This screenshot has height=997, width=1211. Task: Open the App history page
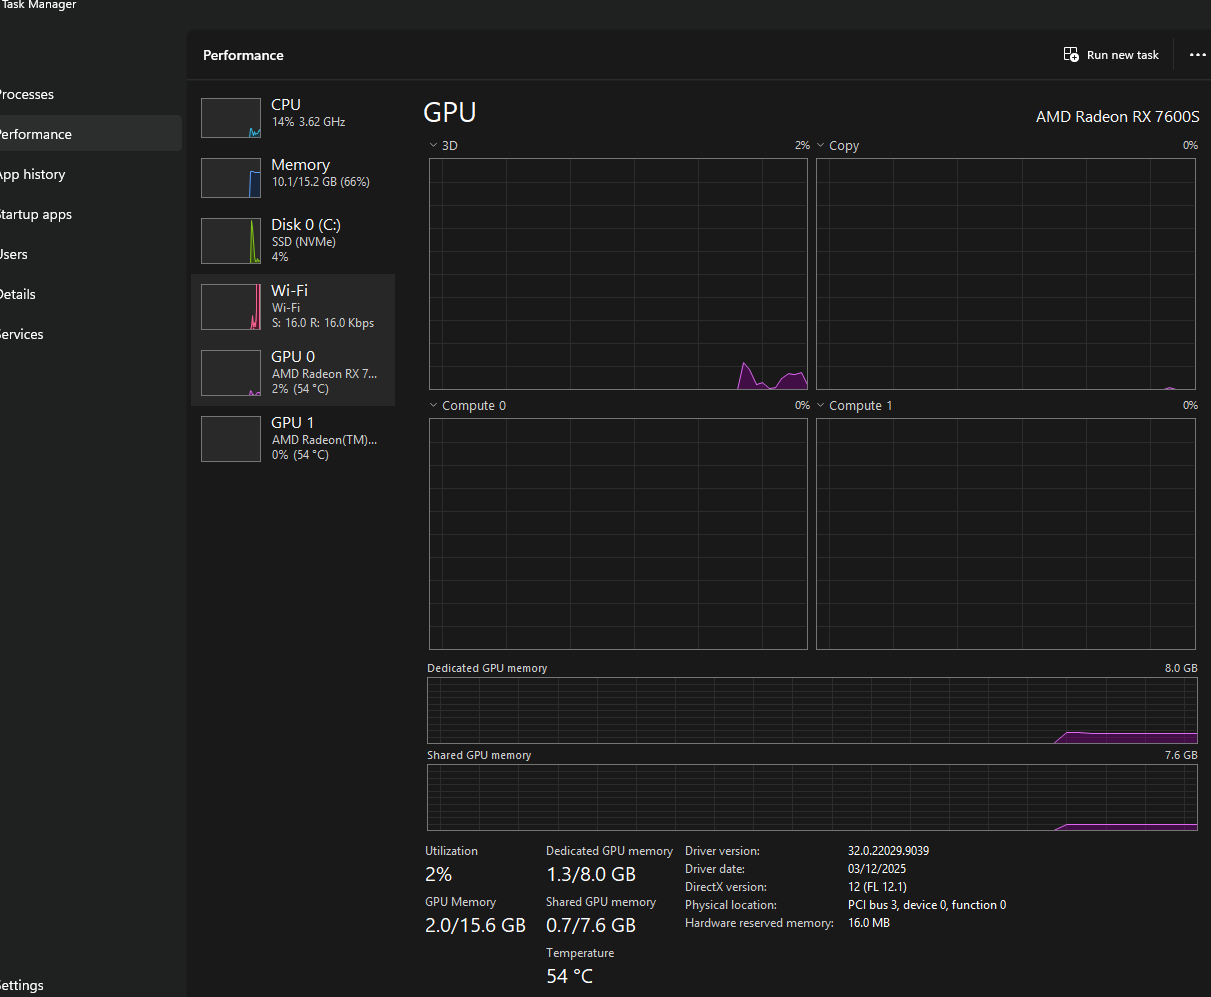[32, 175]
